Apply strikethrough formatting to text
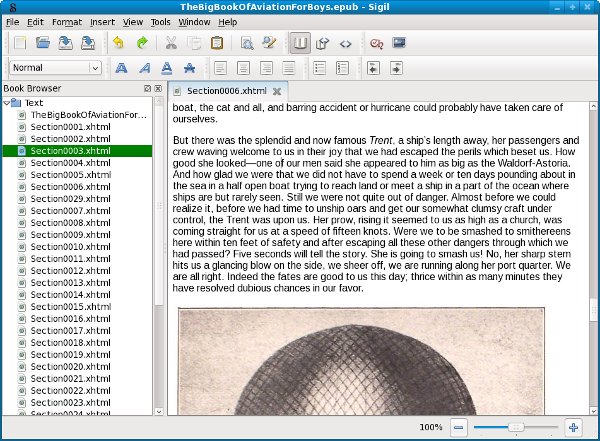This screenshot has width=600, height=441. point(190,68)
